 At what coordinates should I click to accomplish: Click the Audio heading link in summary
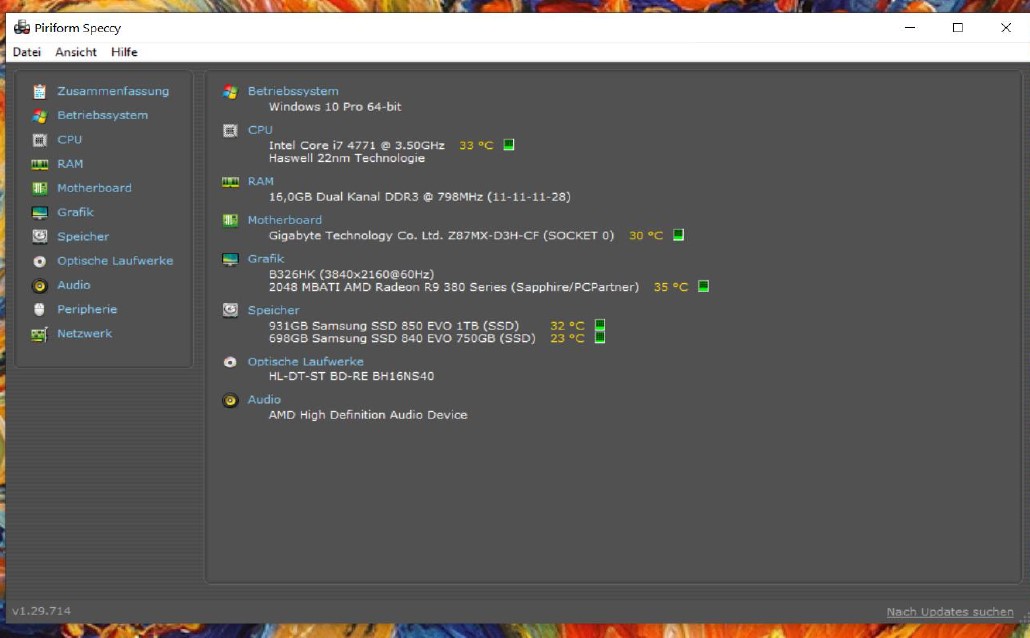(264, 399)
